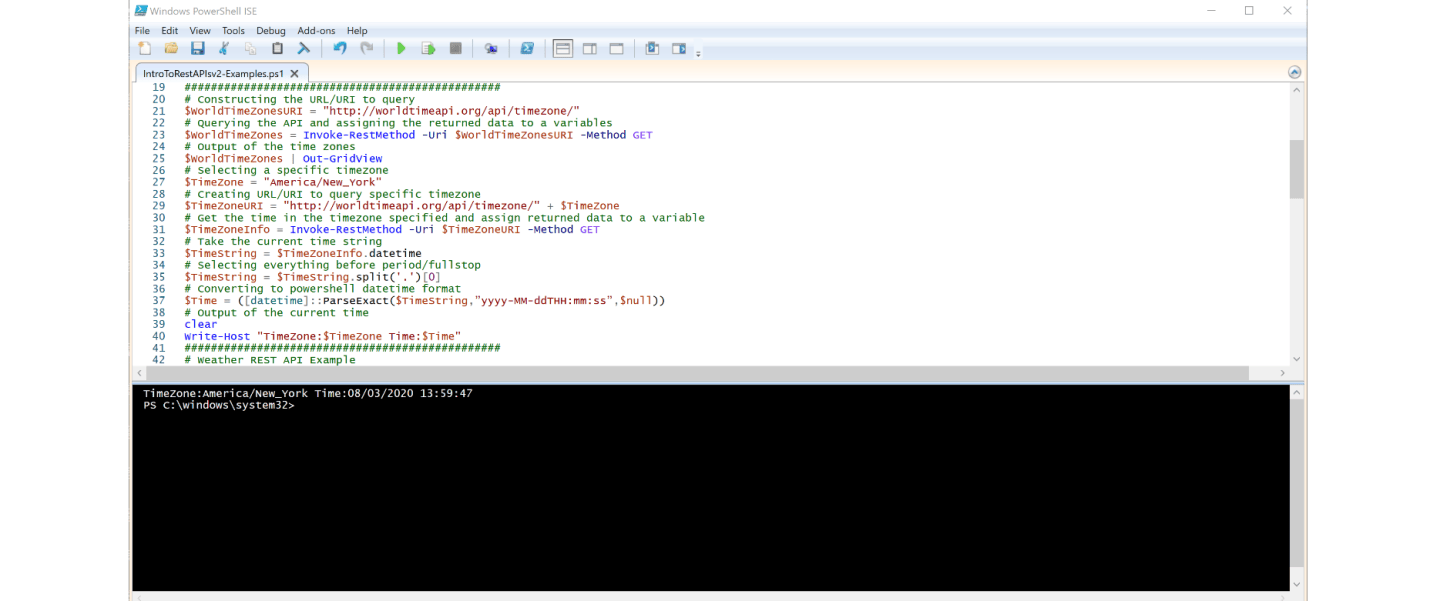Open the Edit menu

click(170, 31)
